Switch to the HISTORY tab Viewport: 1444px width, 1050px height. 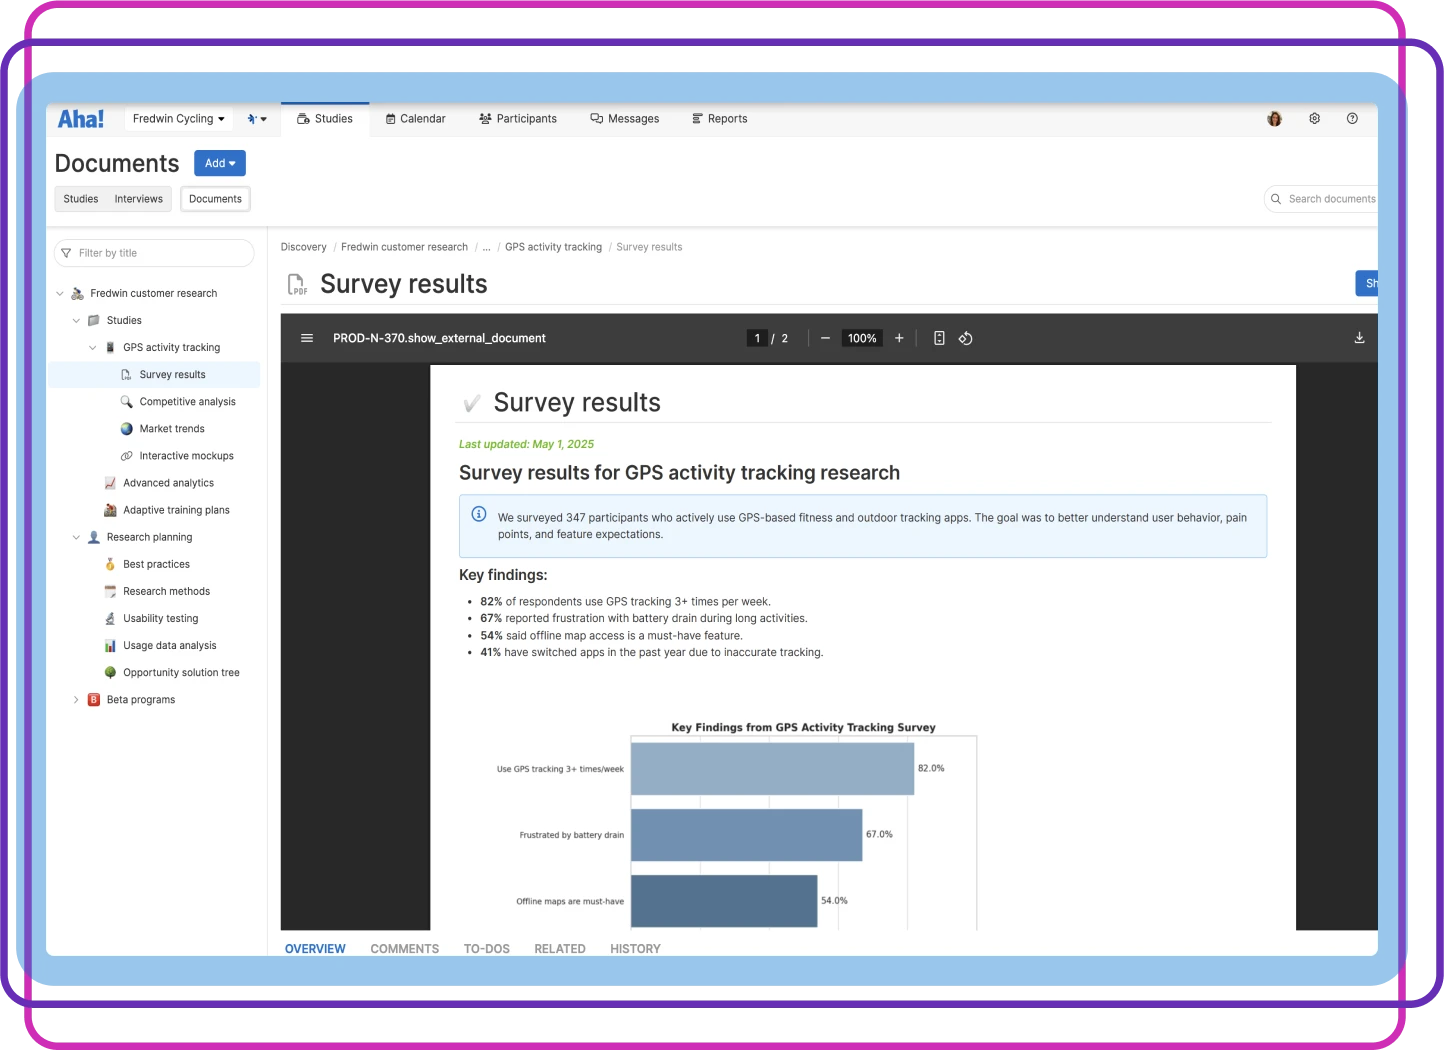[x=635, y=949]
